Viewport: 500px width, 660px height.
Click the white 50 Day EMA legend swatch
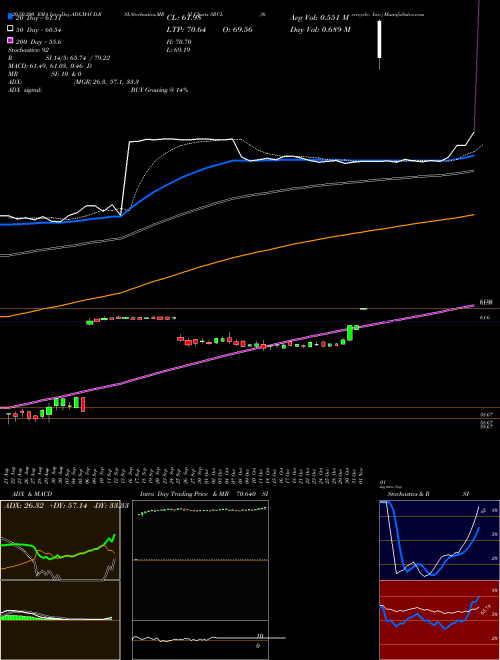(10, 29)
